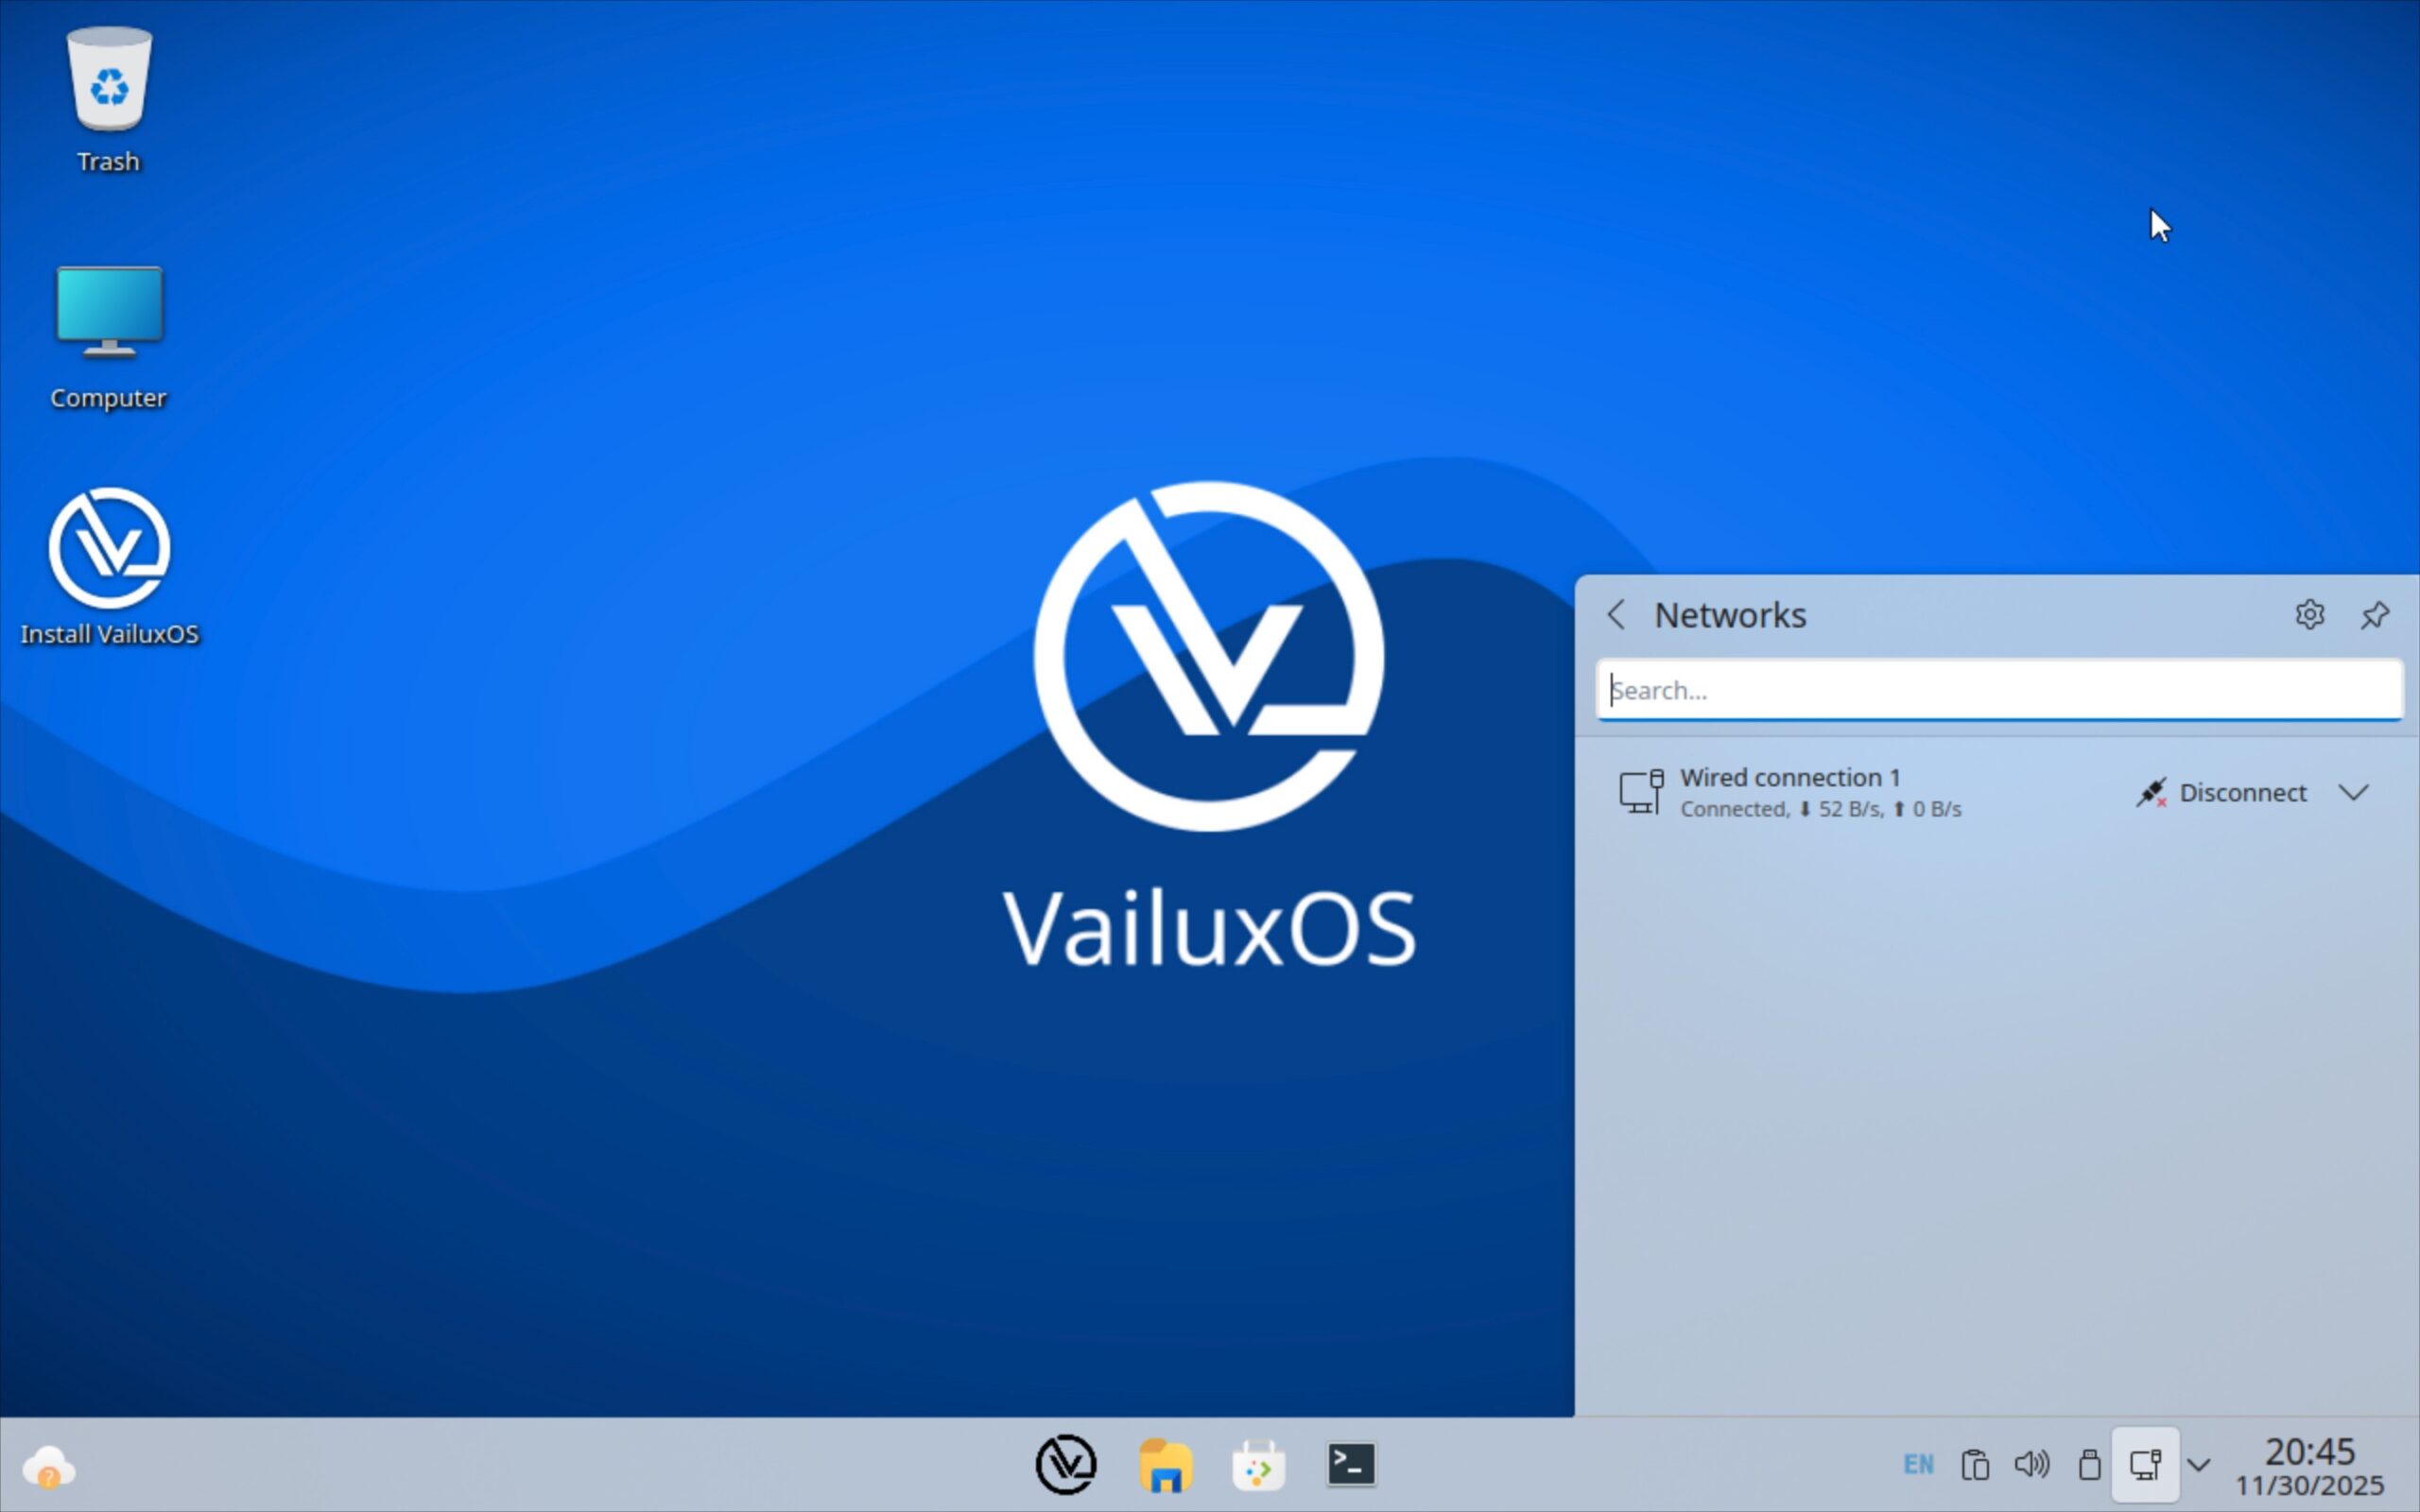Expand Wired connection 1 details chevron
The height and width of the screenshot is (1512, 2420).
click(2354, 792)
